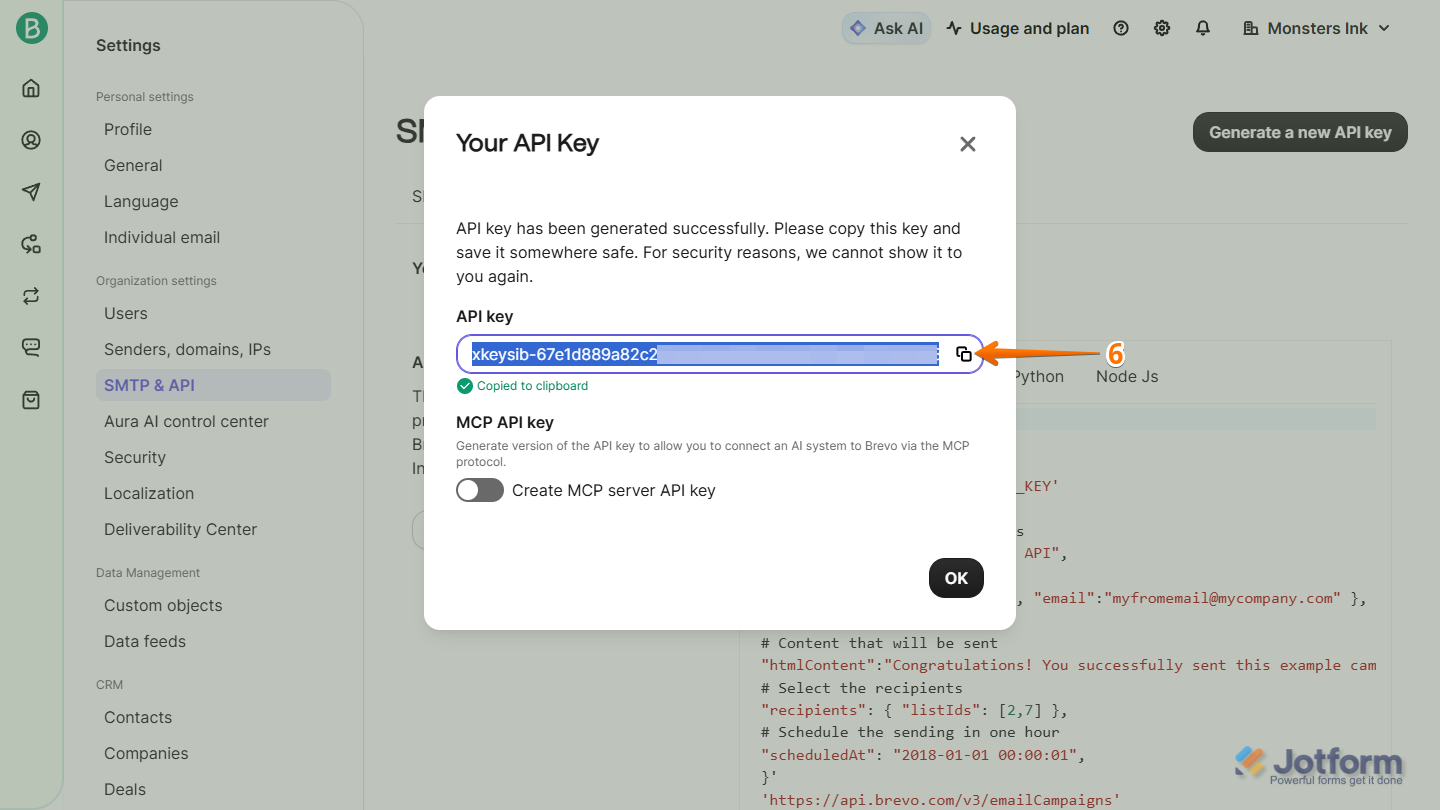1440x810 pixels.
Task: Switch to the Node Js code tab
Action: click(x=1126, y=376)
